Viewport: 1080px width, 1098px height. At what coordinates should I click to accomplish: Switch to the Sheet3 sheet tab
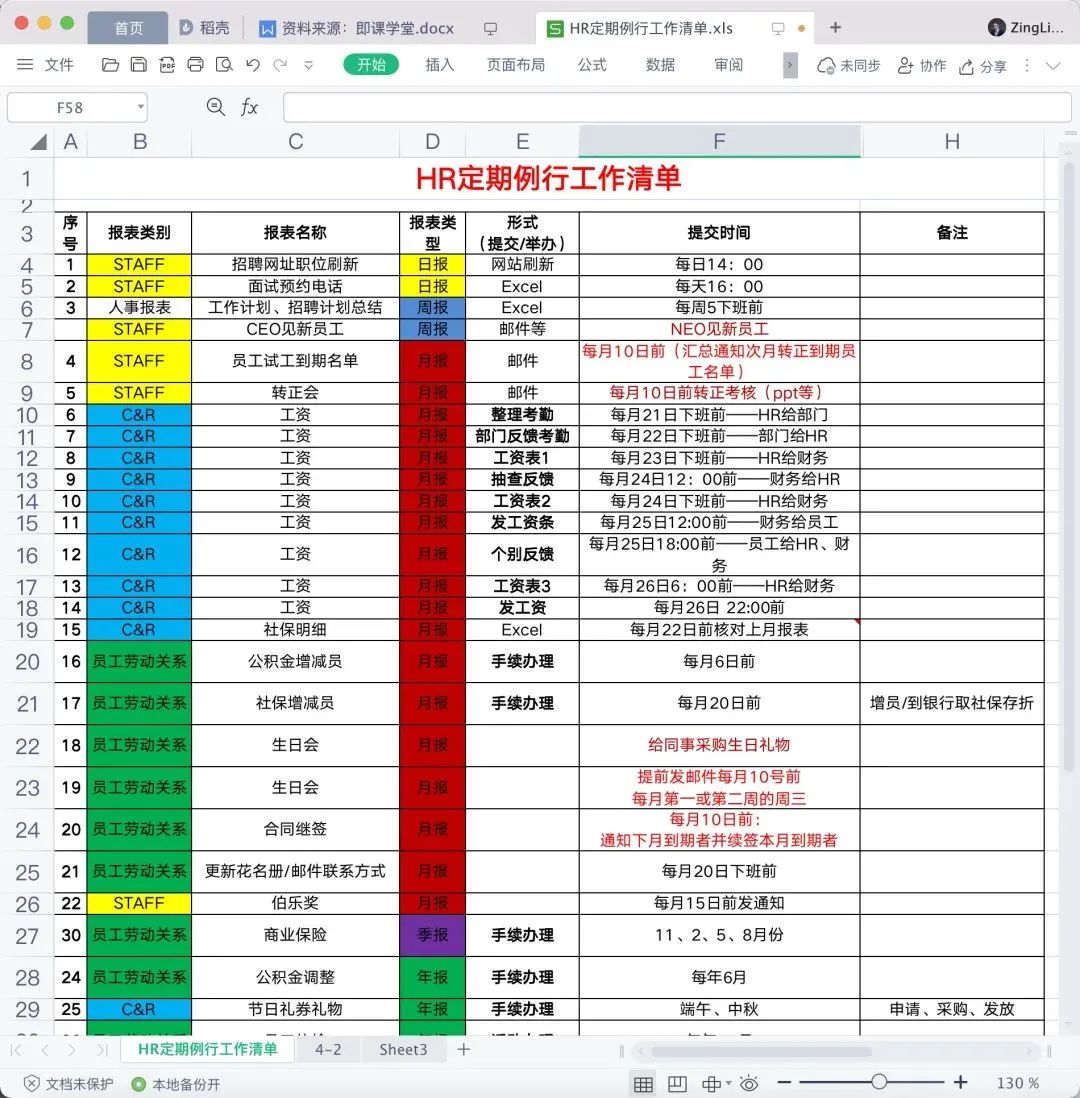tap(403, 1049)
